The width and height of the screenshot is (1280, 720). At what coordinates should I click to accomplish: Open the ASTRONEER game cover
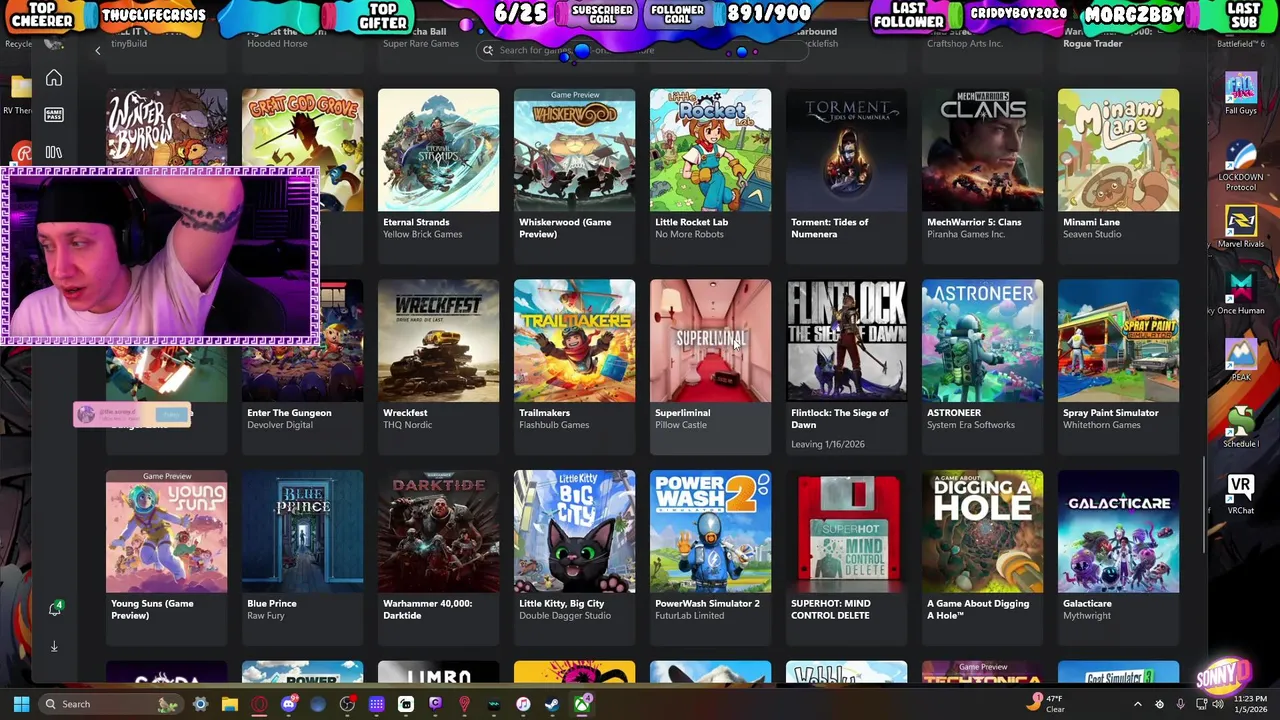[982, 341]
